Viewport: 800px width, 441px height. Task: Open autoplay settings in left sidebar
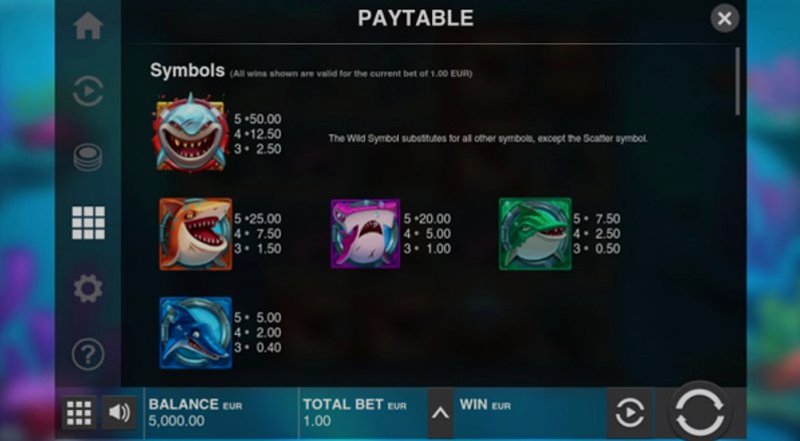coord(88,91)
